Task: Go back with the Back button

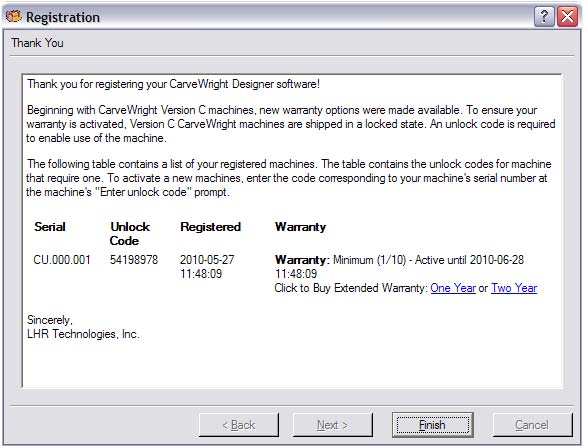Action: tap(239, 425)
